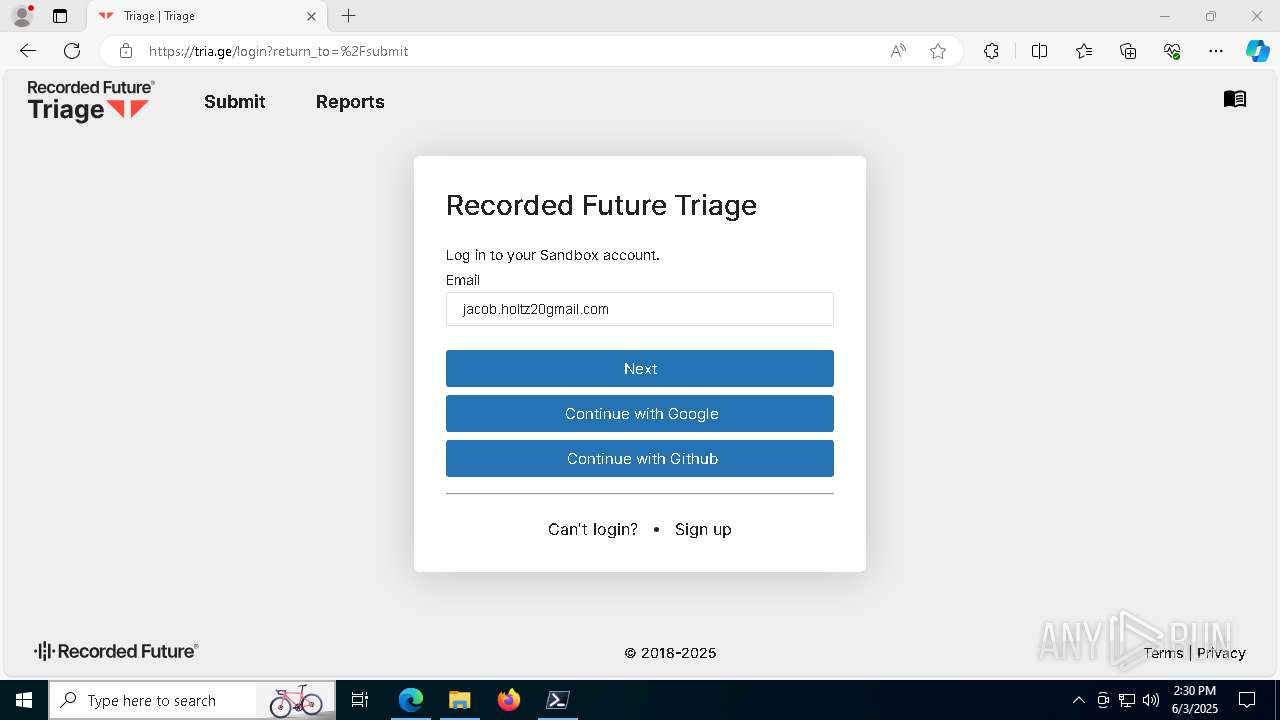The height and width of the screenshot is (720, 1280).
Task: Open browser profile avatar icon
Action: click(22, 16)
